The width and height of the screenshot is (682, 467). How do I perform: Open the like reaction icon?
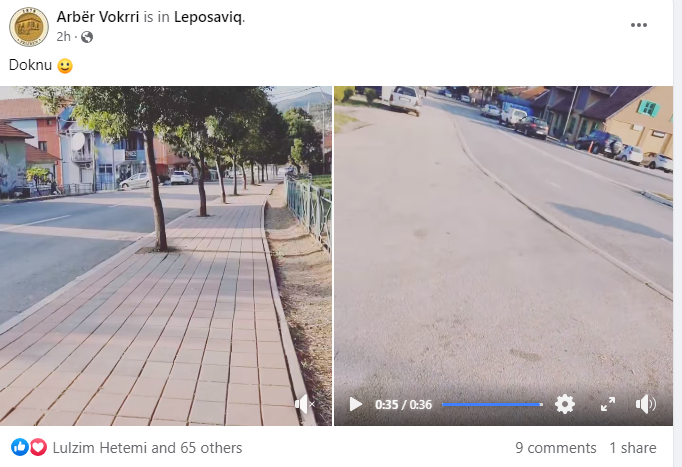[20, 447]
